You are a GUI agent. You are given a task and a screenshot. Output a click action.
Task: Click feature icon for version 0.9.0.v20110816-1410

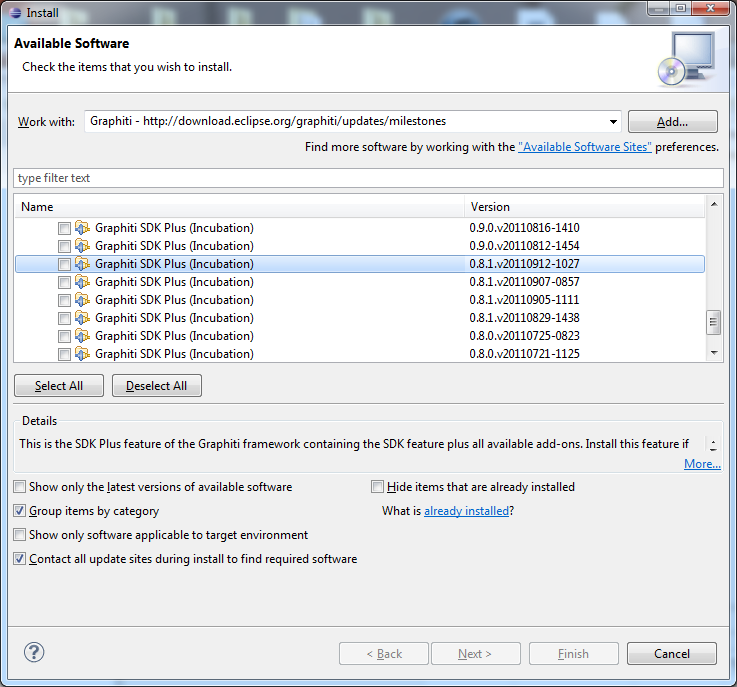pos(82,228)
